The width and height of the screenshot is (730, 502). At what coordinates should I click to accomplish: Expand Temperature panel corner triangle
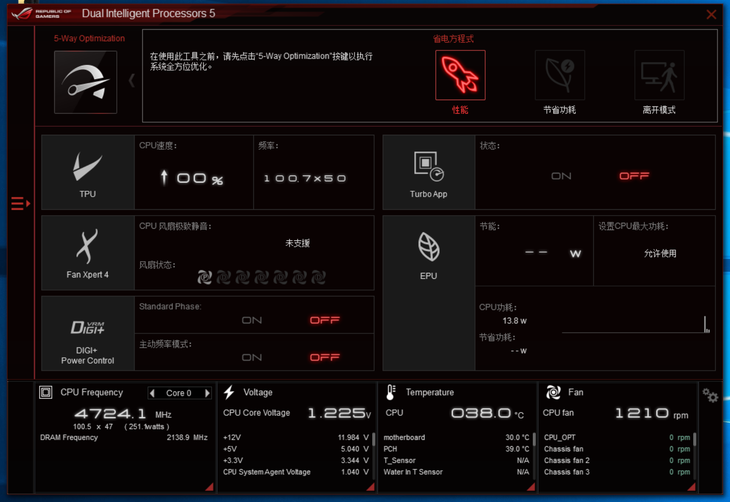coord(531,487)
